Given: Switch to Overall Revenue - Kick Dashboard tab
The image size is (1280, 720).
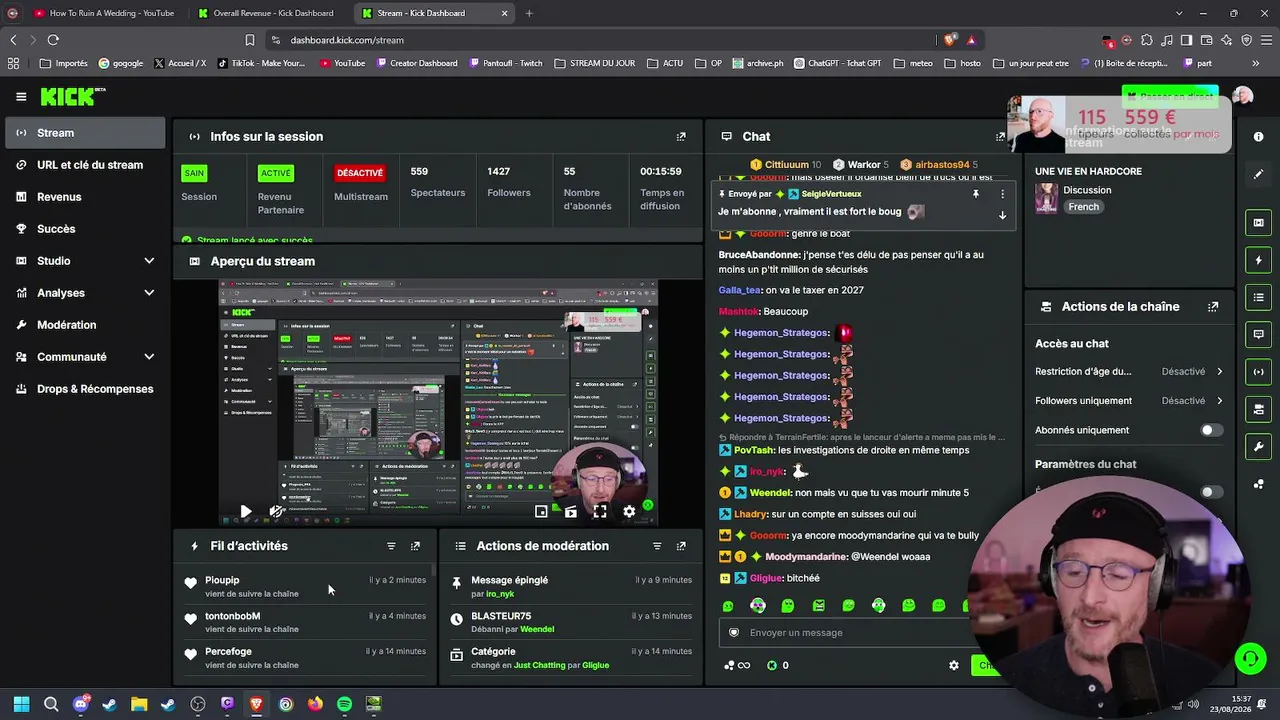Looking at the screenshot, I should click(265, 13).
